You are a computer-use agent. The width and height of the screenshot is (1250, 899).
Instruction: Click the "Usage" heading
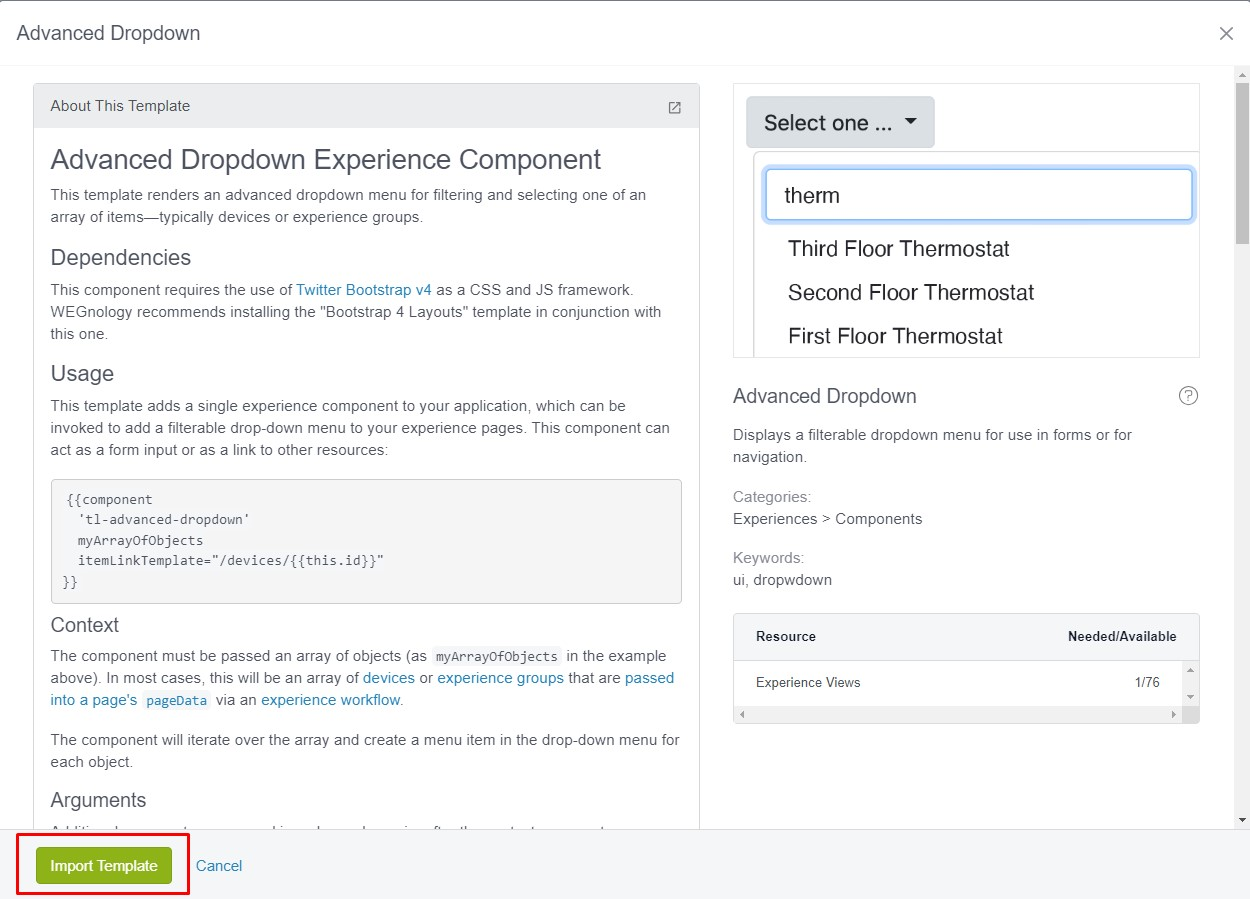point(82,374)
